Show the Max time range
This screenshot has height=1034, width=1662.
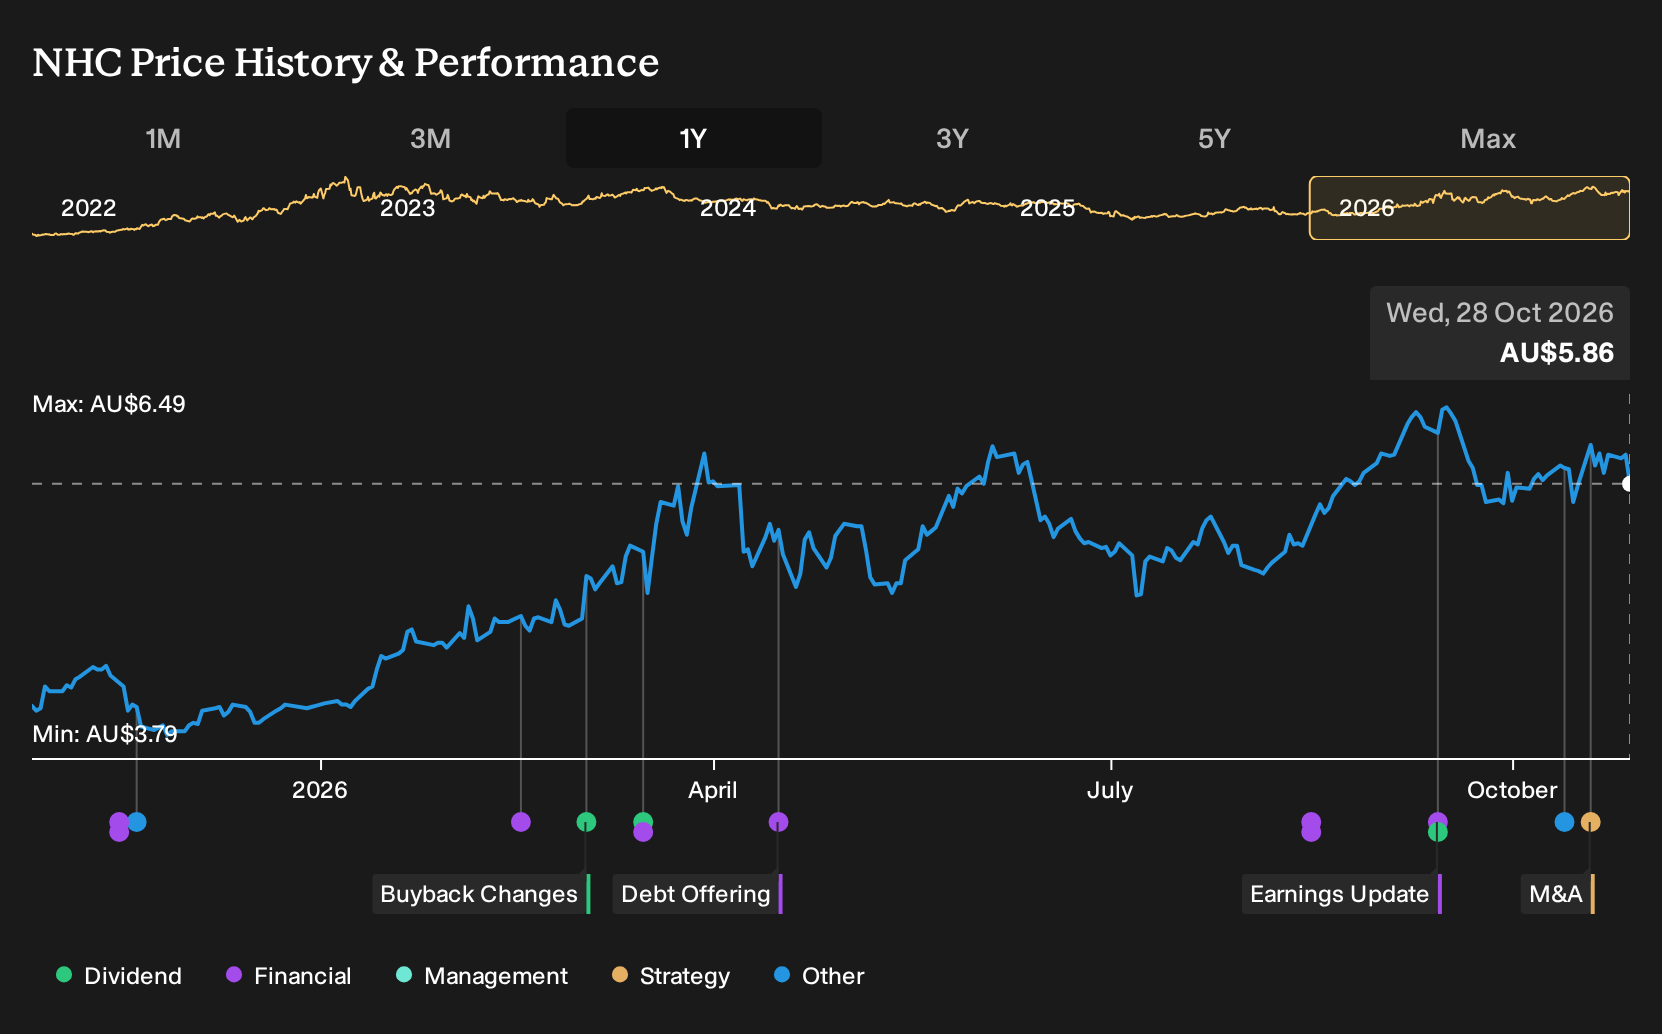point(1488,139)
